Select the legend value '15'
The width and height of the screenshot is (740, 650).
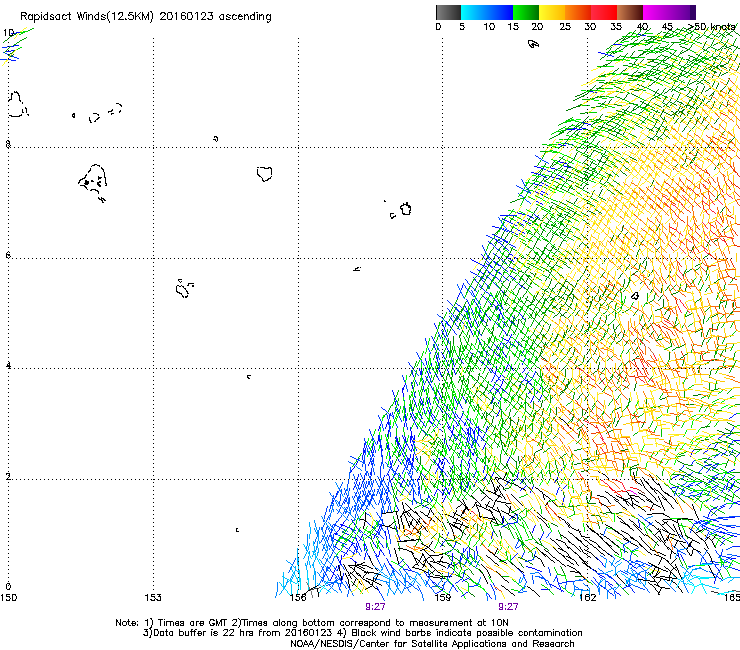pos(513,27)
